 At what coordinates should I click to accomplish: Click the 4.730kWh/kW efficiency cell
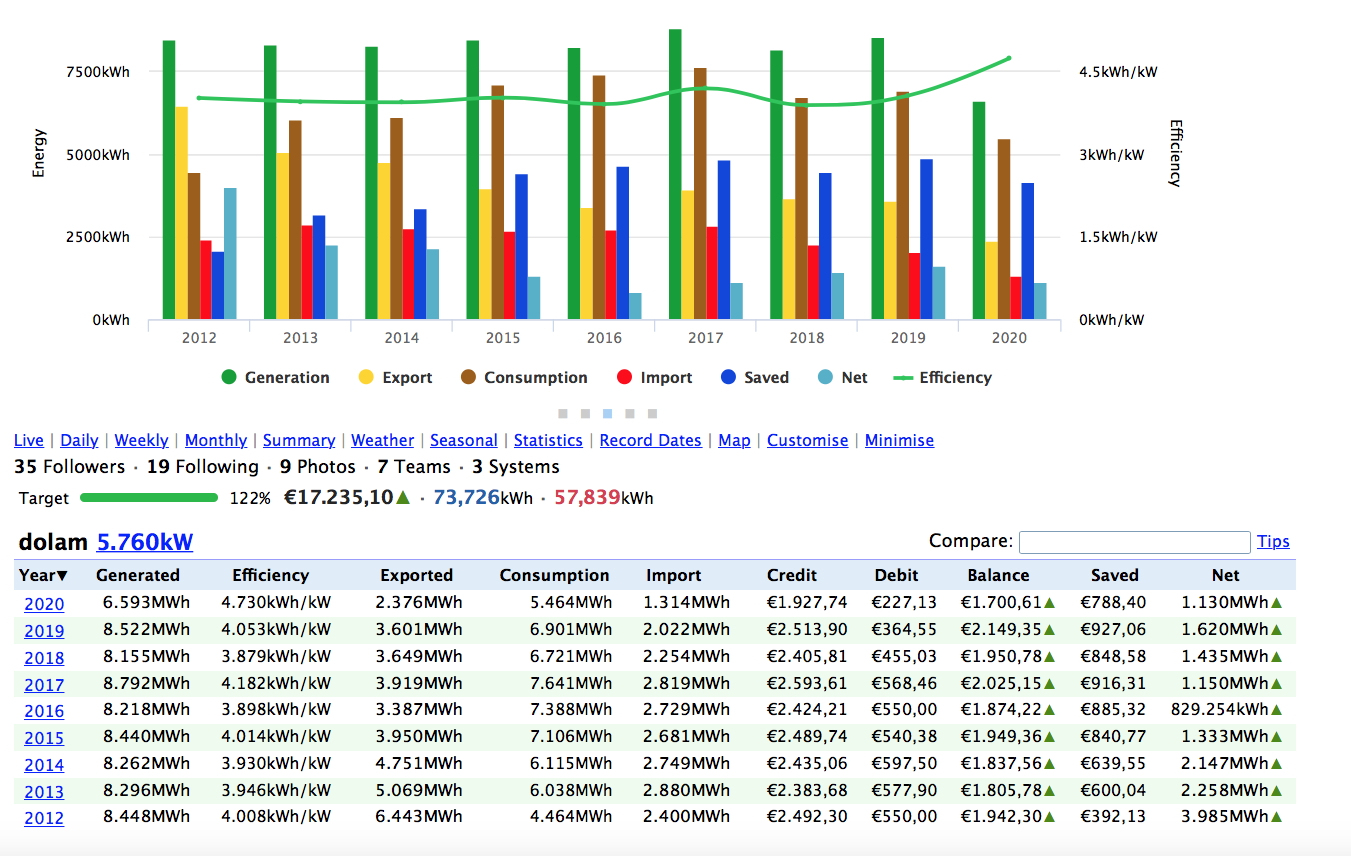tap(276, 603)
